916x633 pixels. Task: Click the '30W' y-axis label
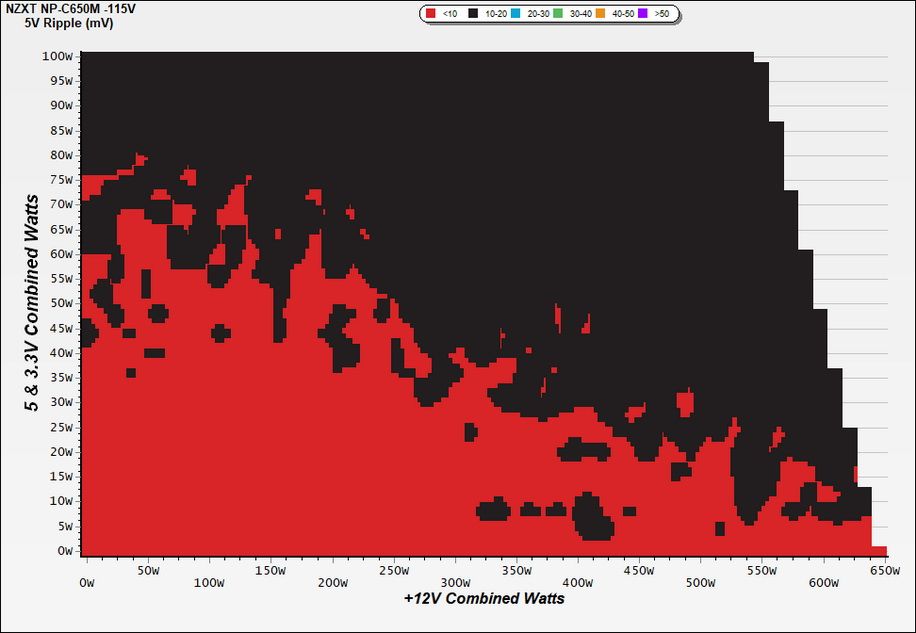pos(60,402)
